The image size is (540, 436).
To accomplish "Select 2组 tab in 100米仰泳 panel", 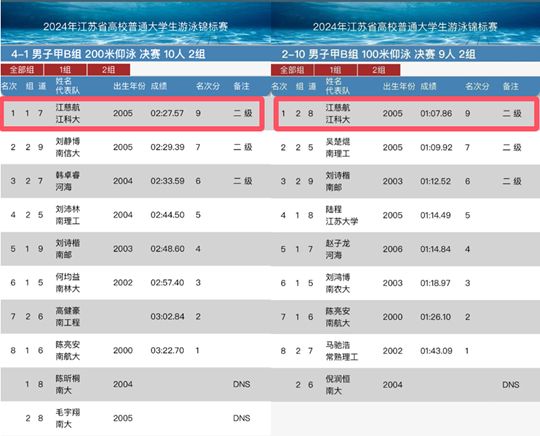I will point(379,70).
